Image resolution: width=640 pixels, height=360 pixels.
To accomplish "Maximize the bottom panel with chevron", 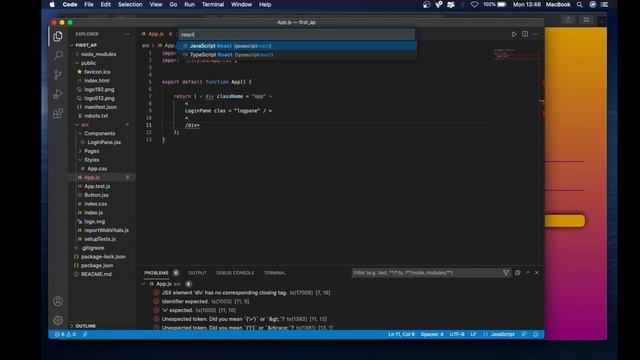I will click(528, 273).
